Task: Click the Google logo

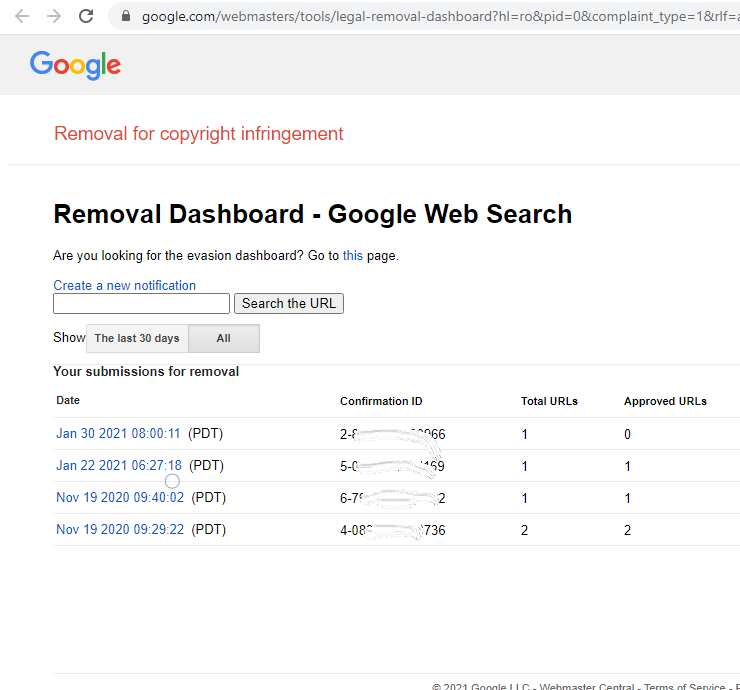Action: (75, 65)
